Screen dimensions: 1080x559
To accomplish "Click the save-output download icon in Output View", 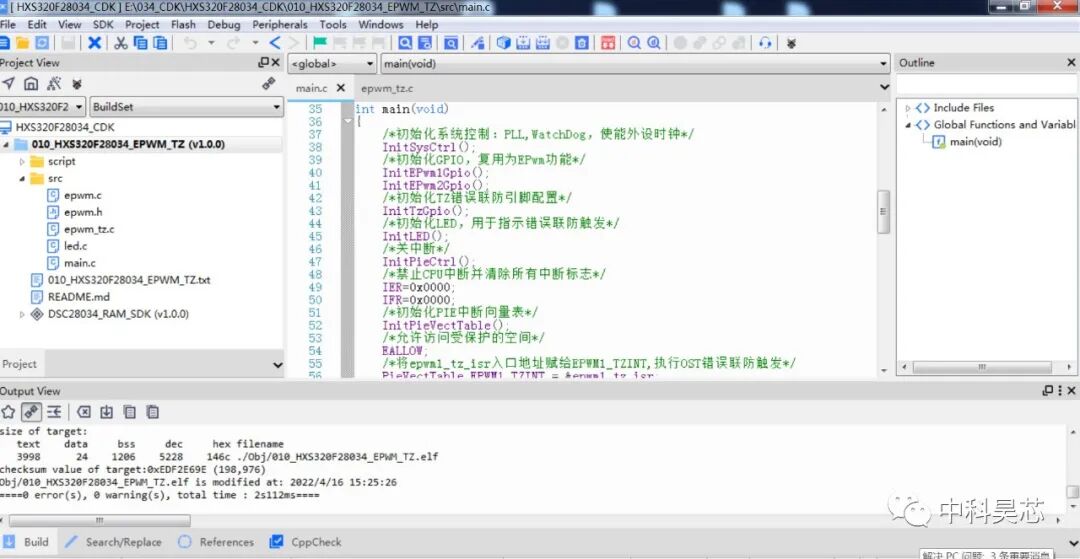I will [x=106, y=412].
